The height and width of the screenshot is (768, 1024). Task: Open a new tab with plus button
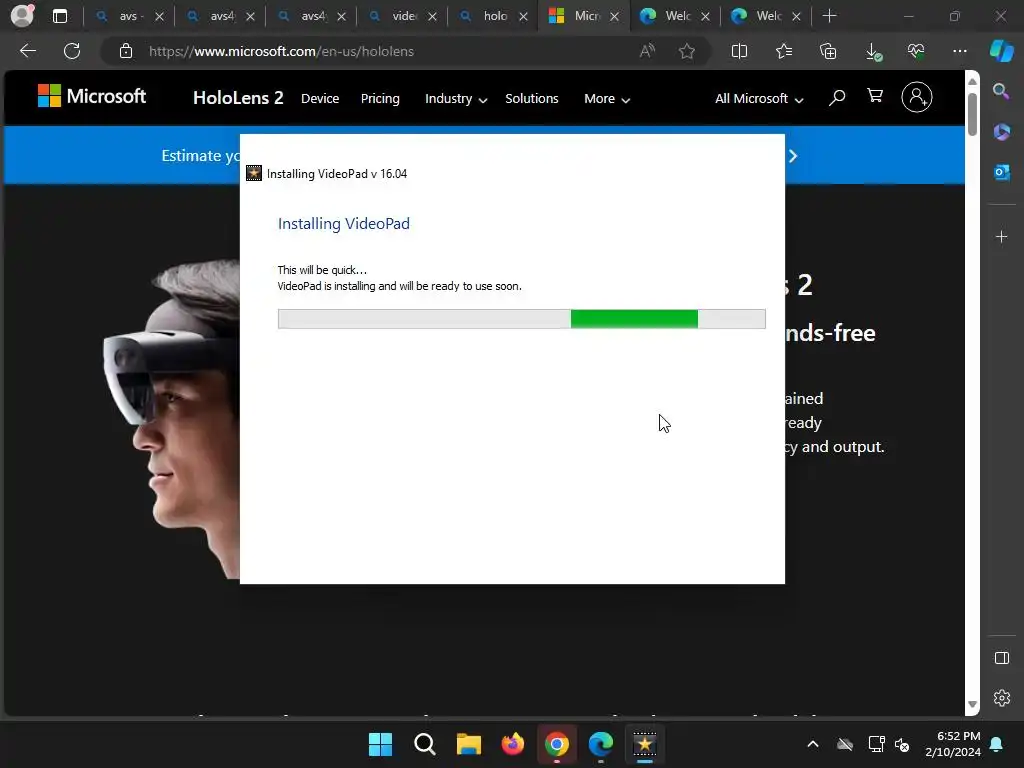pos(829,16)
